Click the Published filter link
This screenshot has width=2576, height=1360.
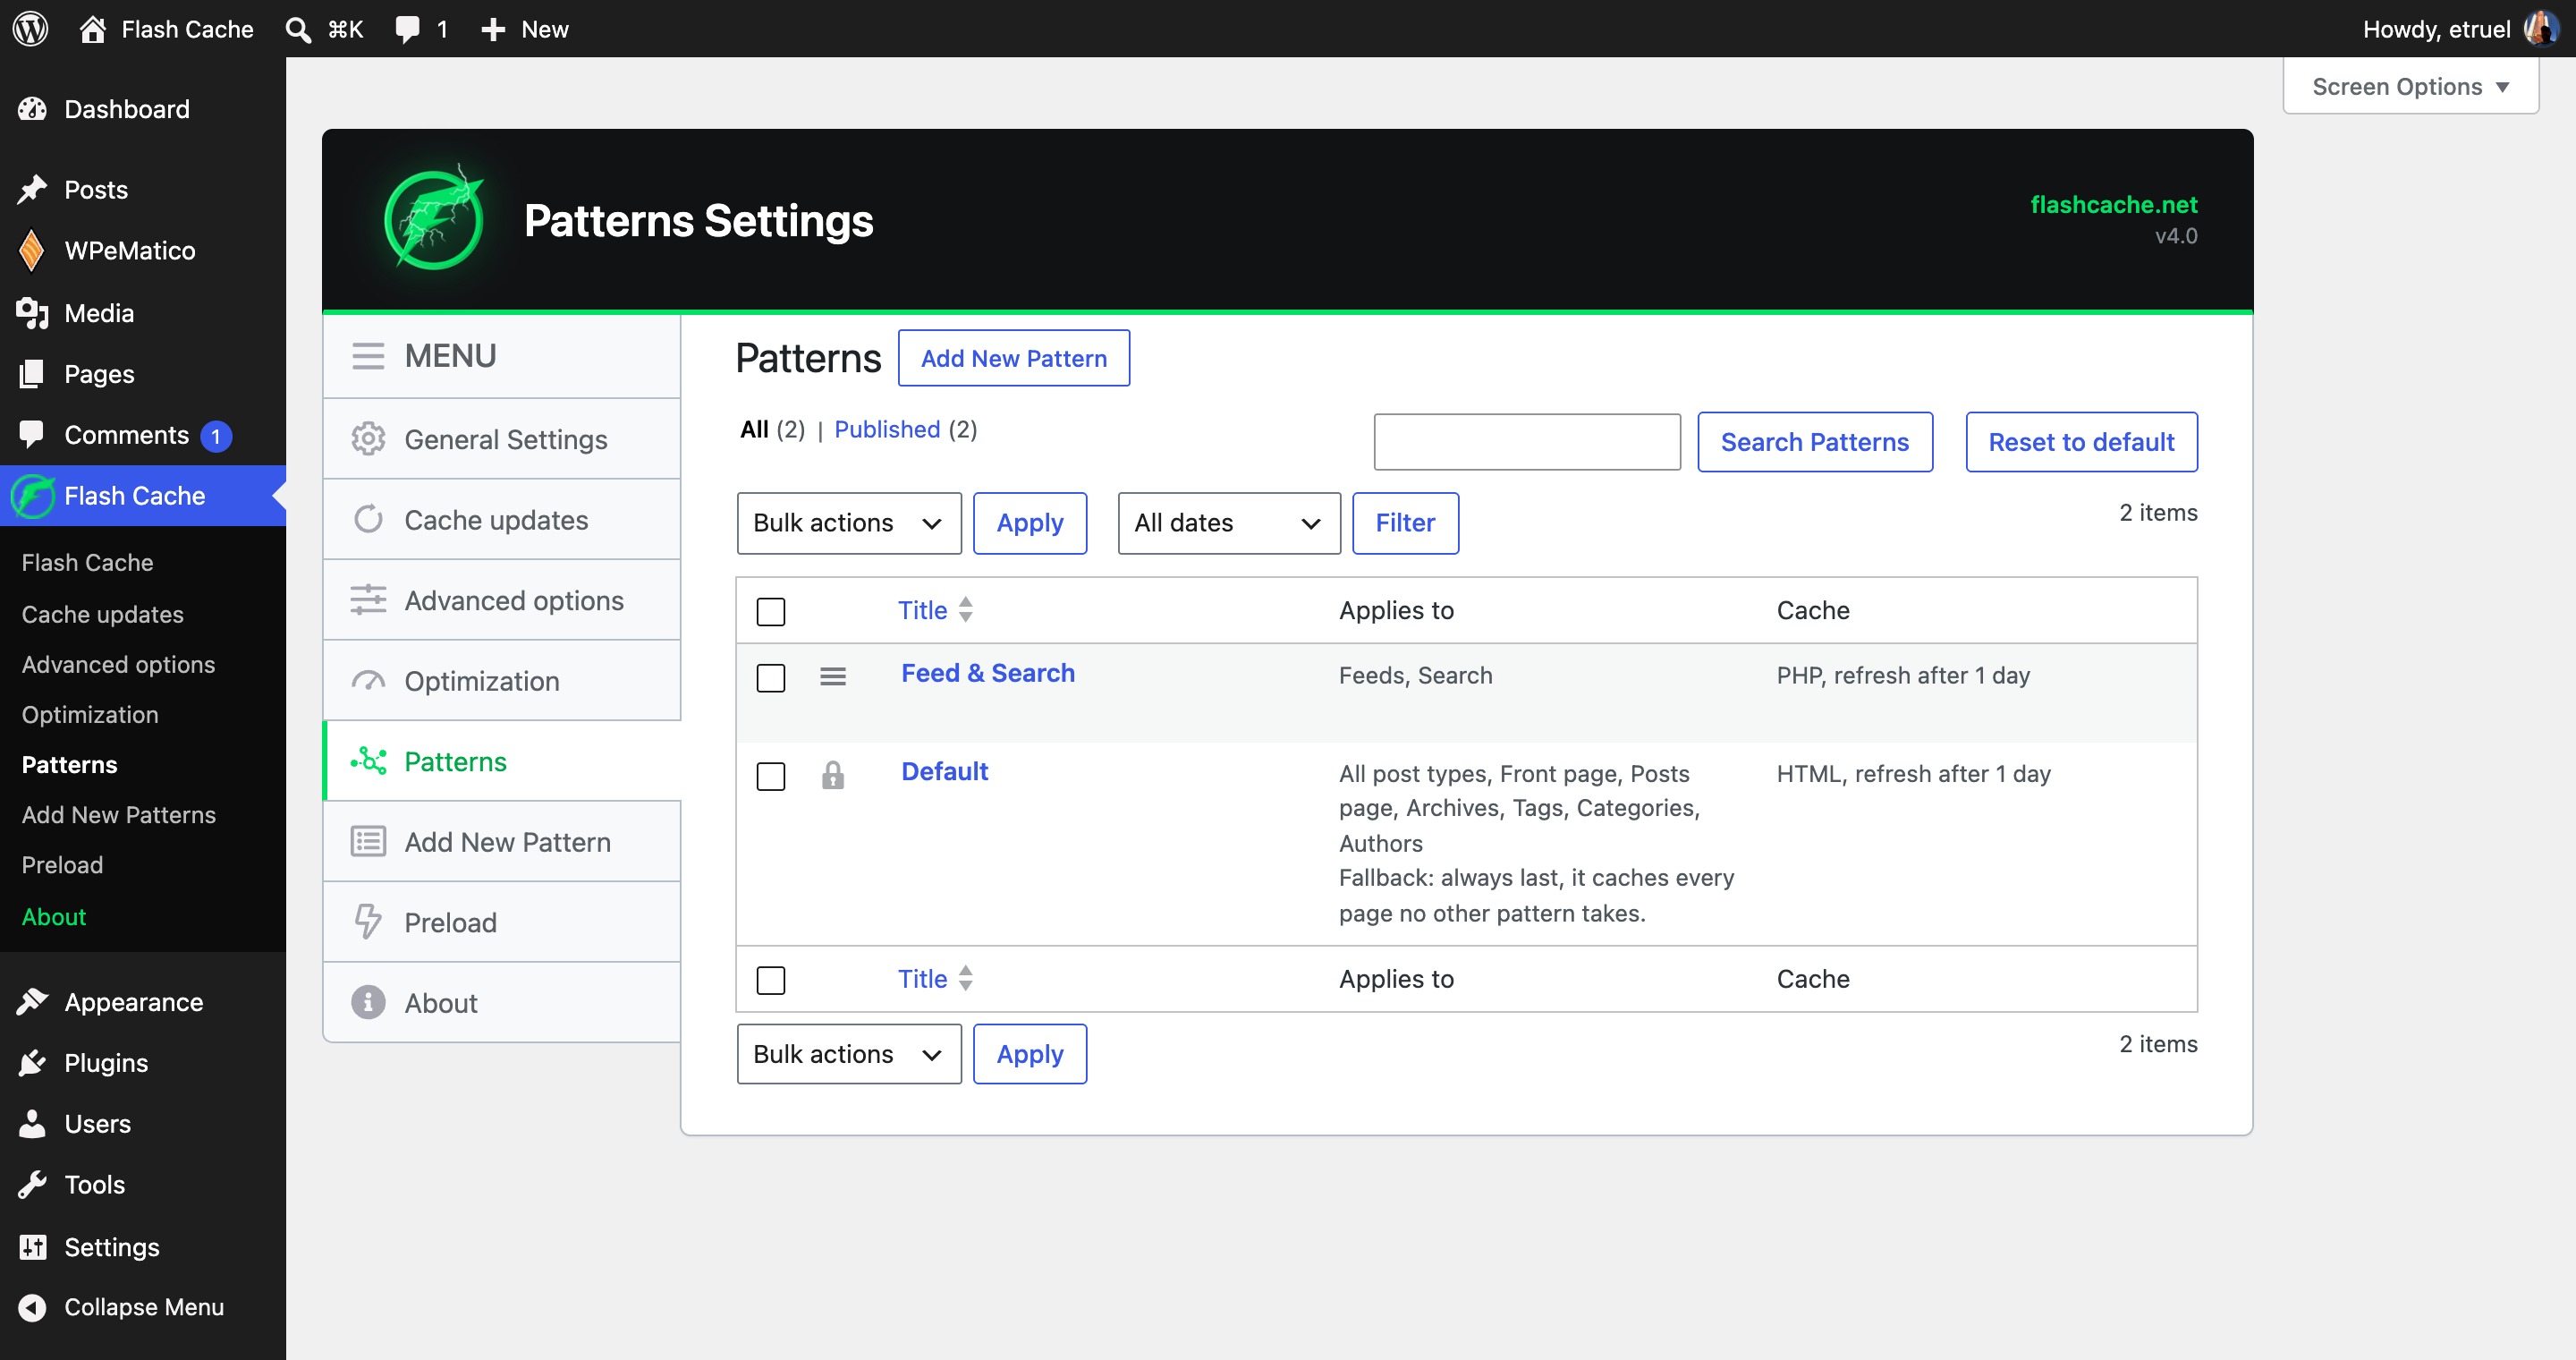pyautogui.click(x=887, y=429)
